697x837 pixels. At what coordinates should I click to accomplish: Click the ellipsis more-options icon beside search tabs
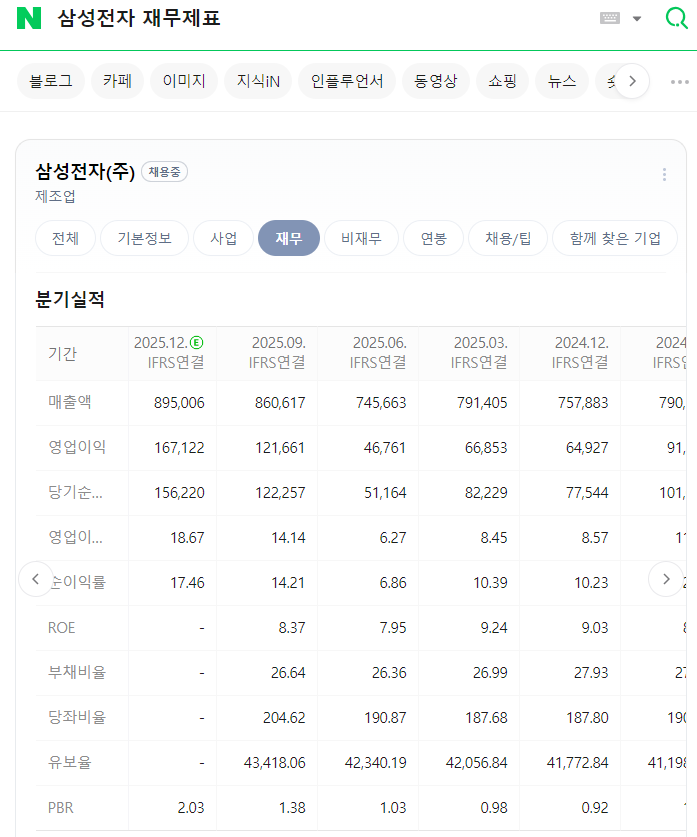[x=681, y=81]
